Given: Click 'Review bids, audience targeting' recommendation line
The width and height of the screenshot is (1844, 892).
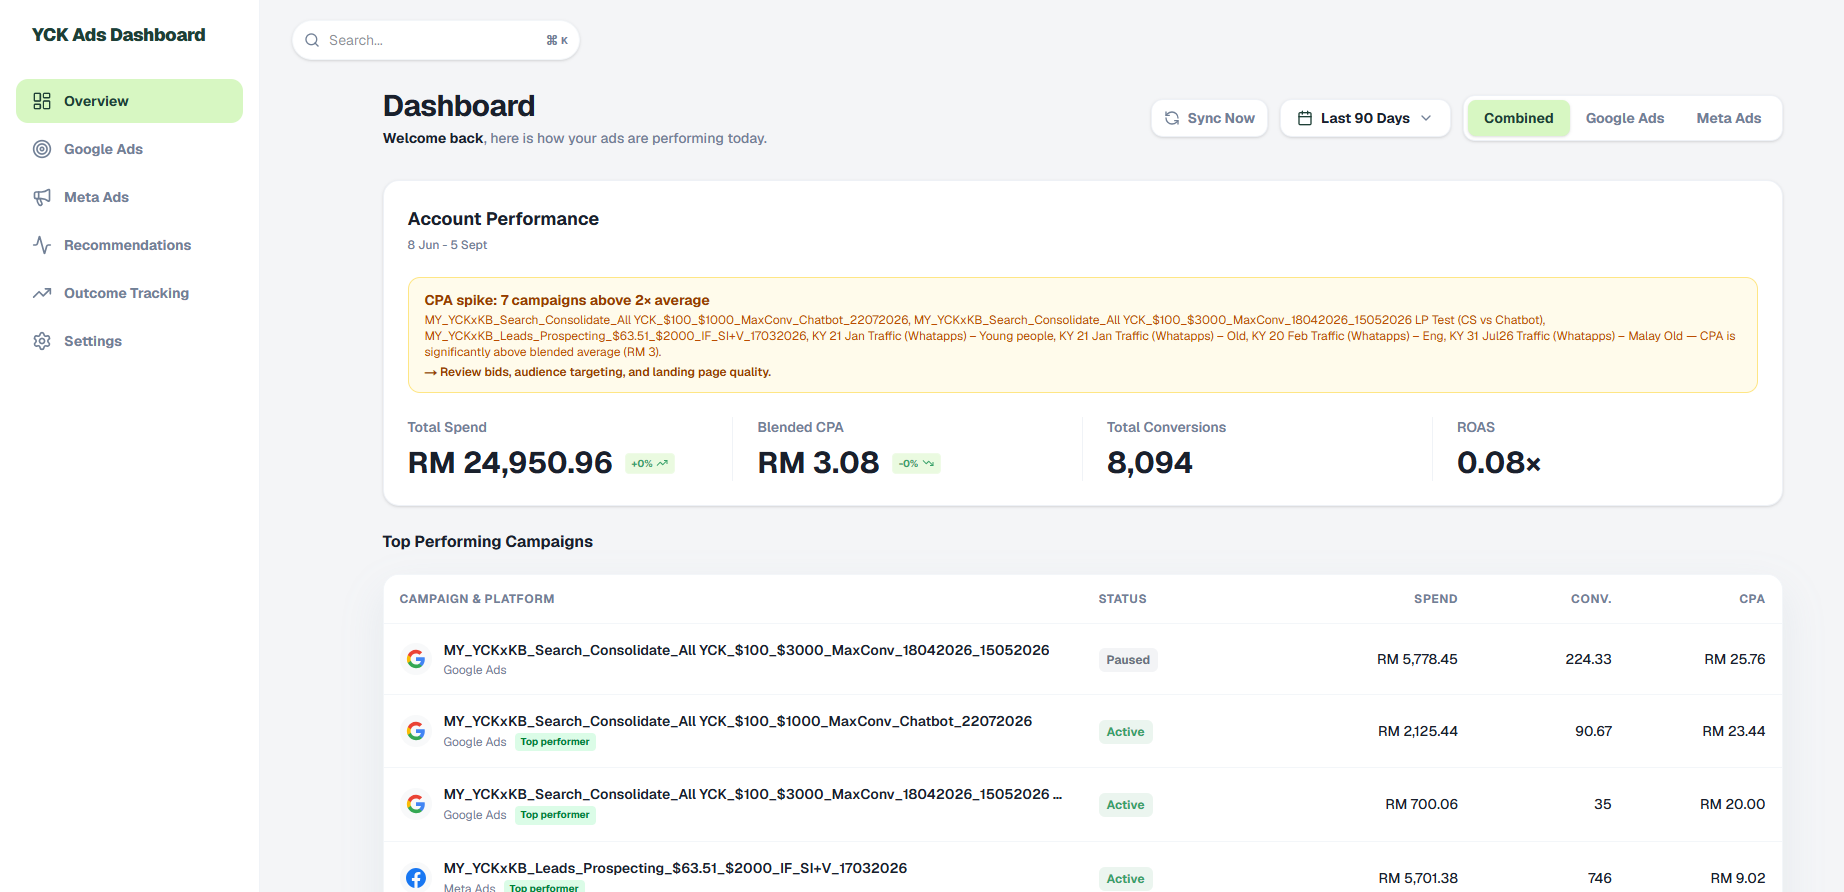Looking at the screenshot, I should coord(597,372).
